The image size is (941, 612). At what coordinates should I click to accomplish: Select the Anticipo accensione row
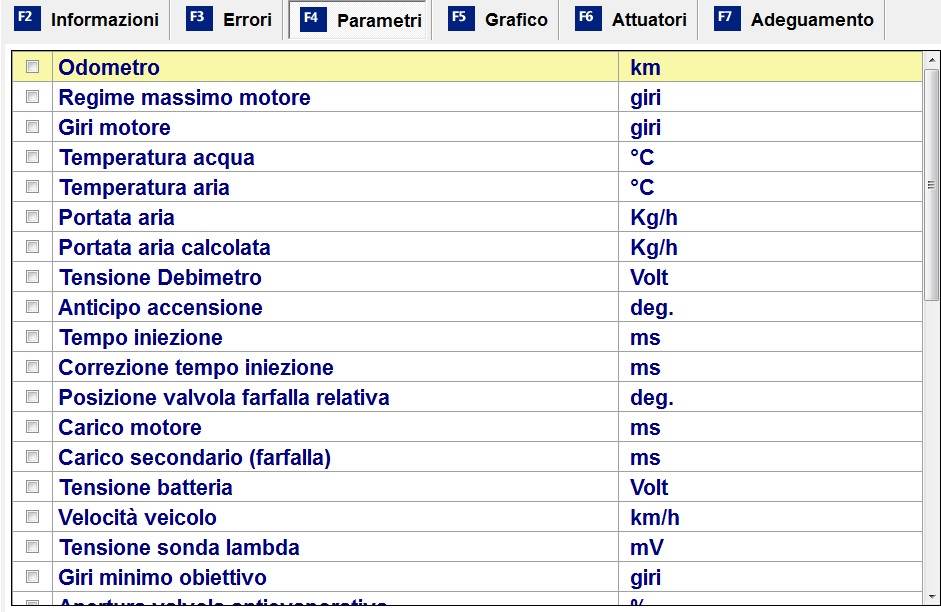467,307
